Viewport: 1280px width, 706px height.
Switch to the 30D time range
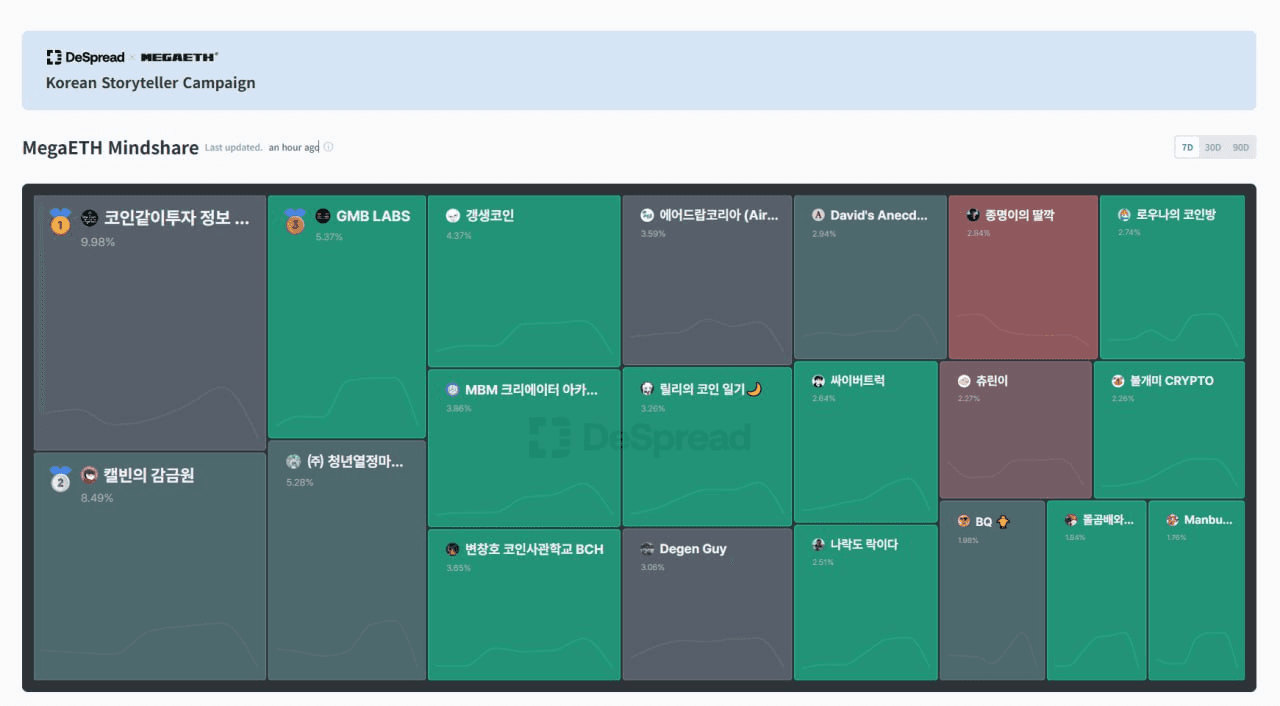pyautogui.click(x=1212, y=148)
